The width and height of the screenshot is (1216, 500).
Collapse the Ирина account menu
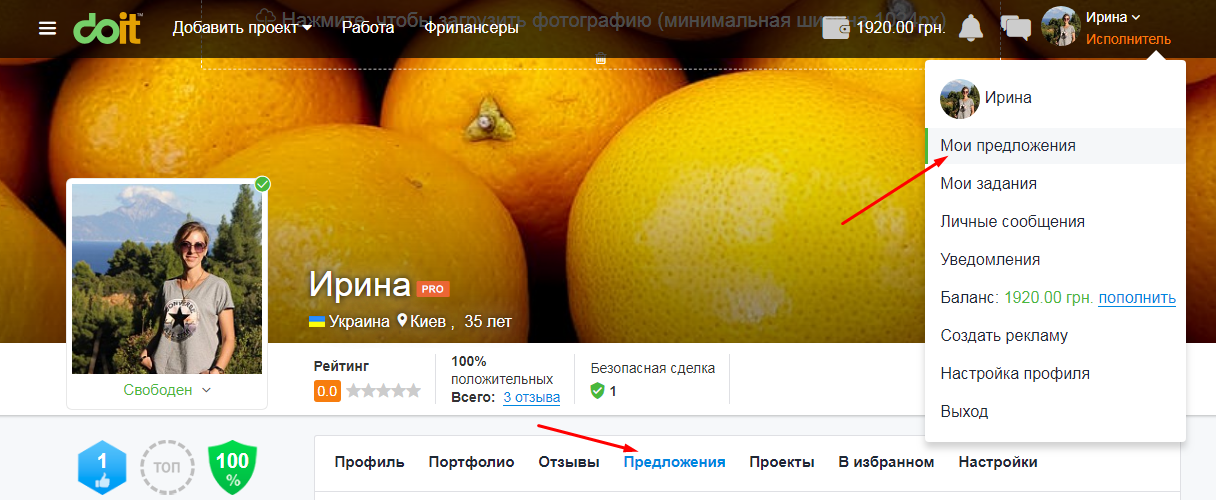pyautogui.click(x=1114, y=17)
